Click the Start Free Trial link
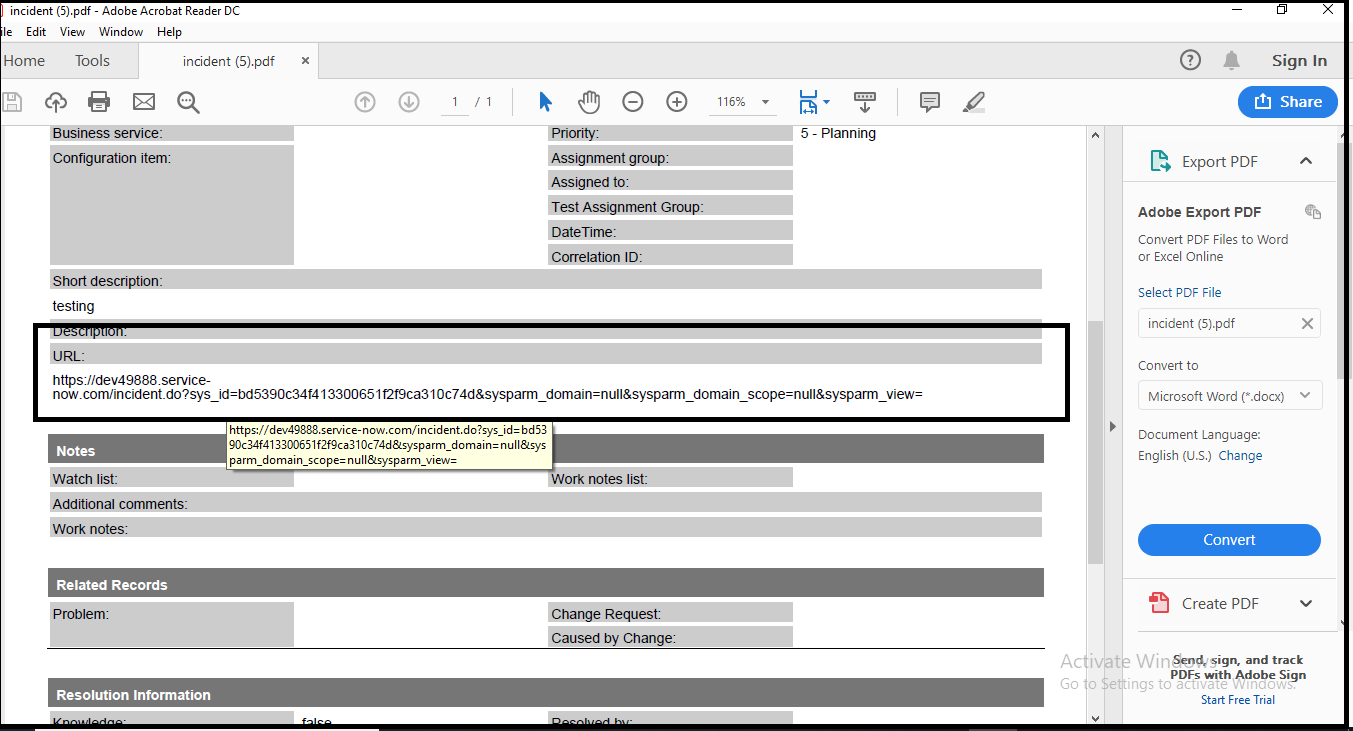This screenshot has height=731, width=1353. (1238, 700)
